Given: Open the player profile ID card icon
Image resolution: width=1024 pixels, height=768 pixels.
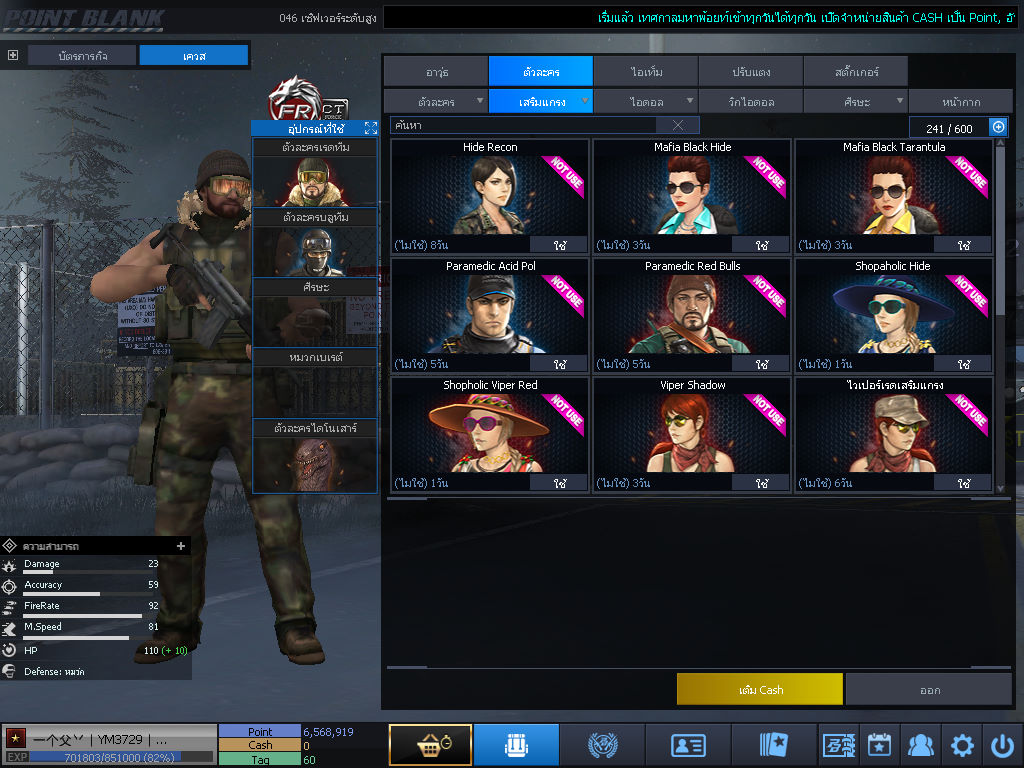Looking at the screenshot, I should [x=688, y=745].
